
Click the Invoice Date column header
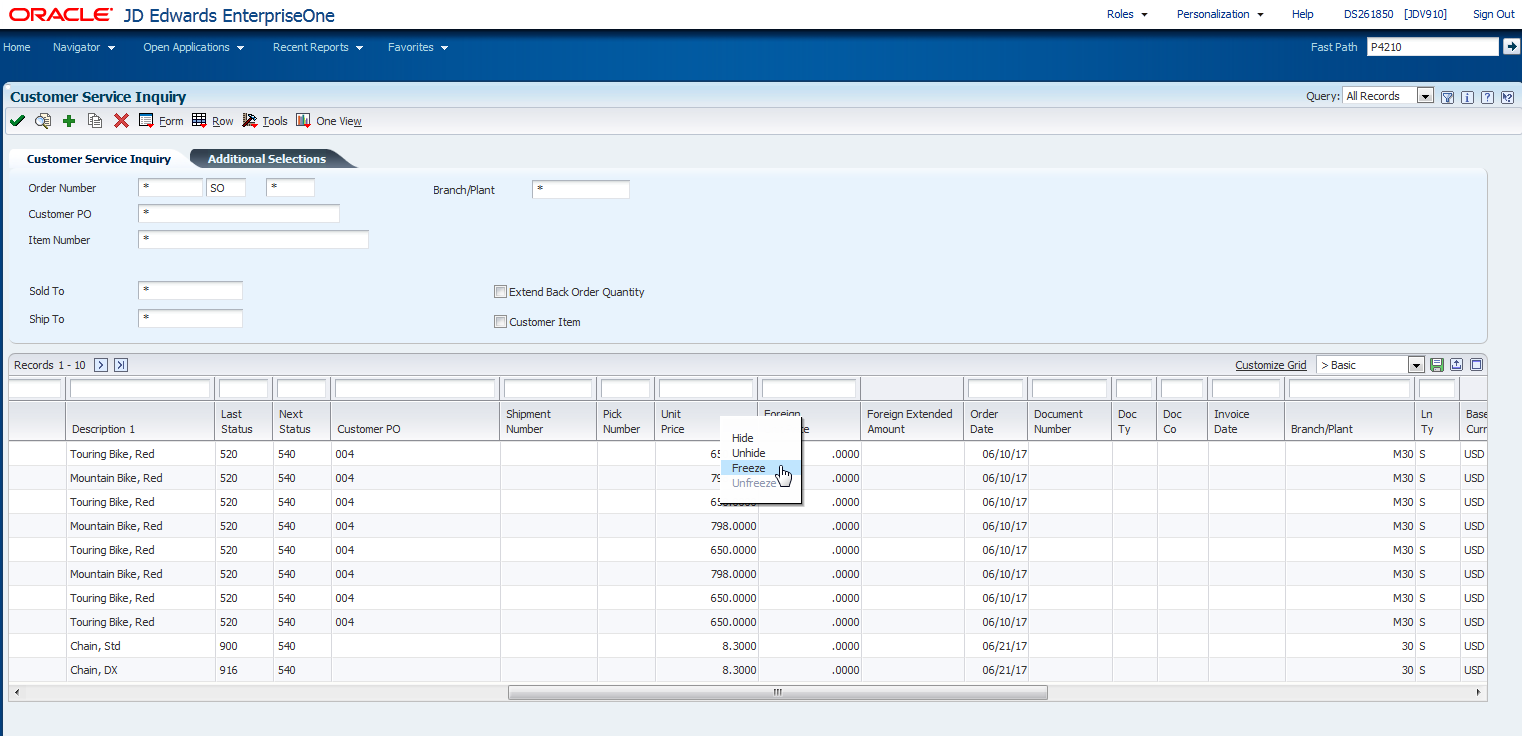(x=1246, y=421)
